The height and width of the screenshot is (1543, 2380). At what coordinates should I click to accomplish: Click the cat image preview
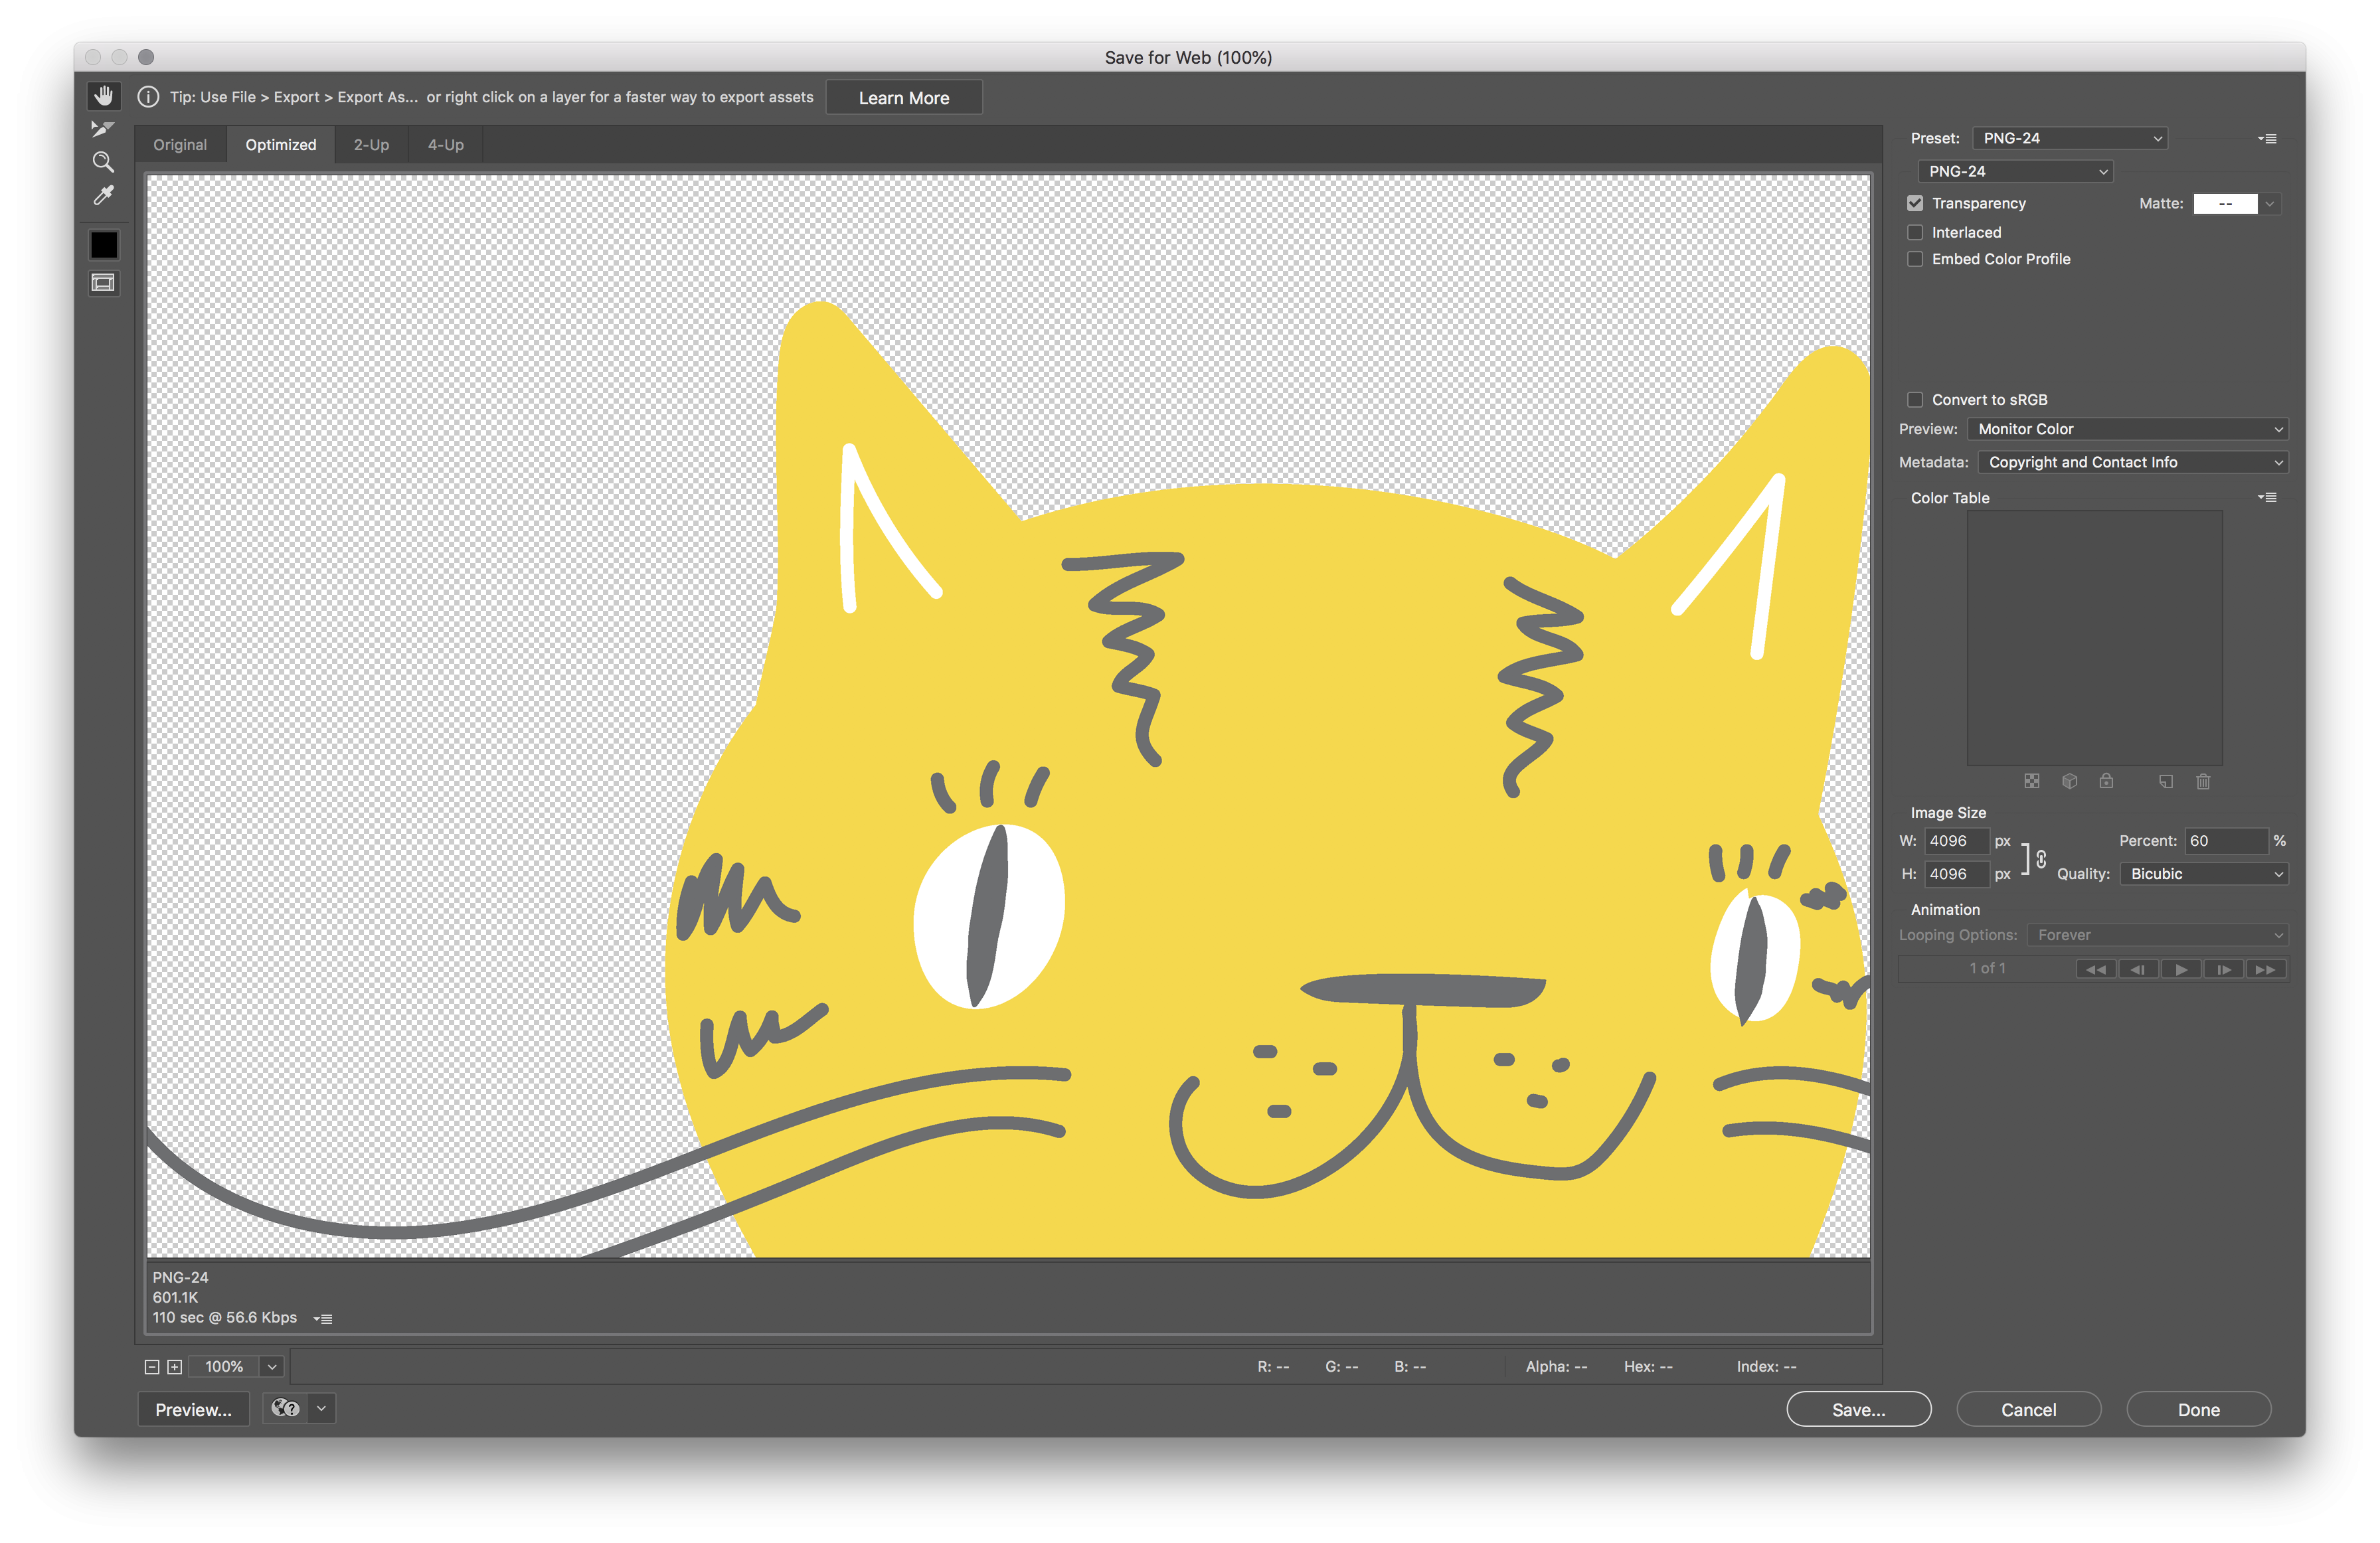coord(1008,716)
